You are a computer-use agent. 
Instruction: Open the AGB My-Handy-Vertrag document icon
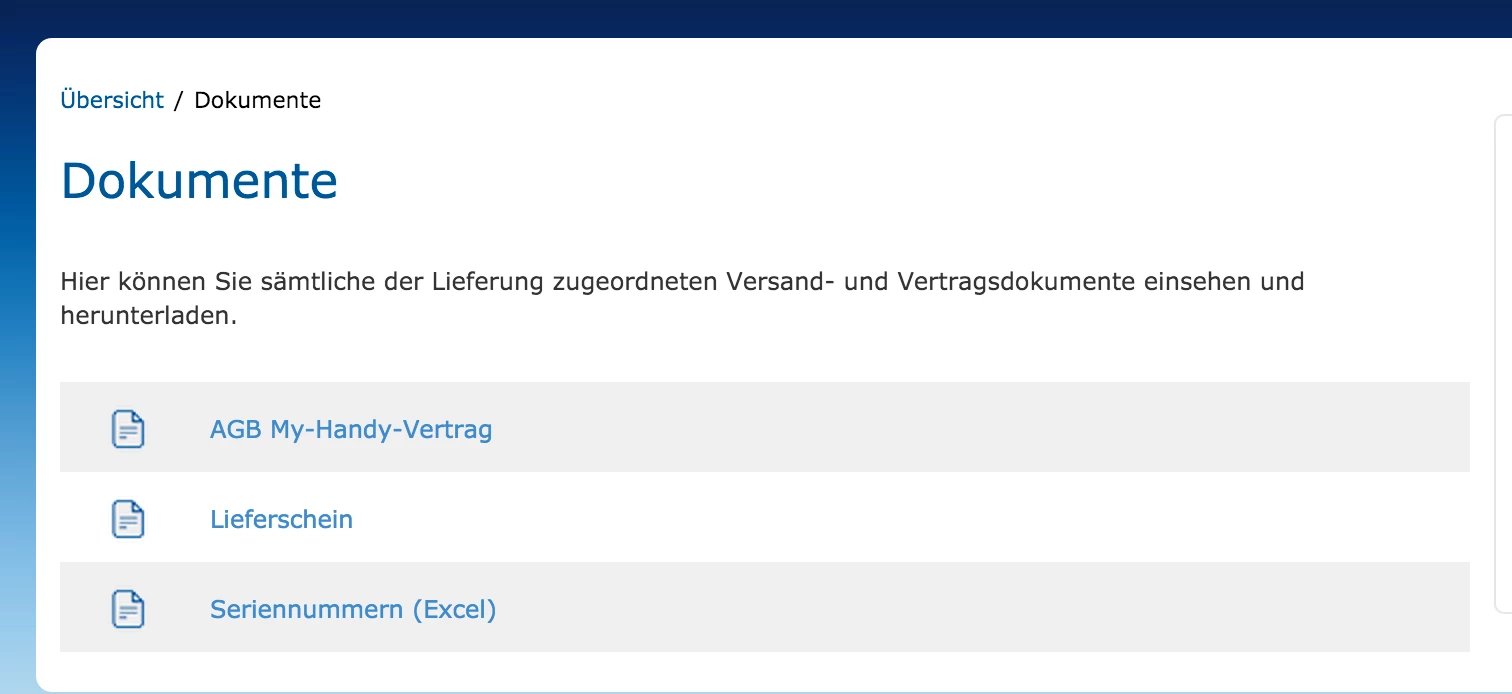[x=127, y=429]
